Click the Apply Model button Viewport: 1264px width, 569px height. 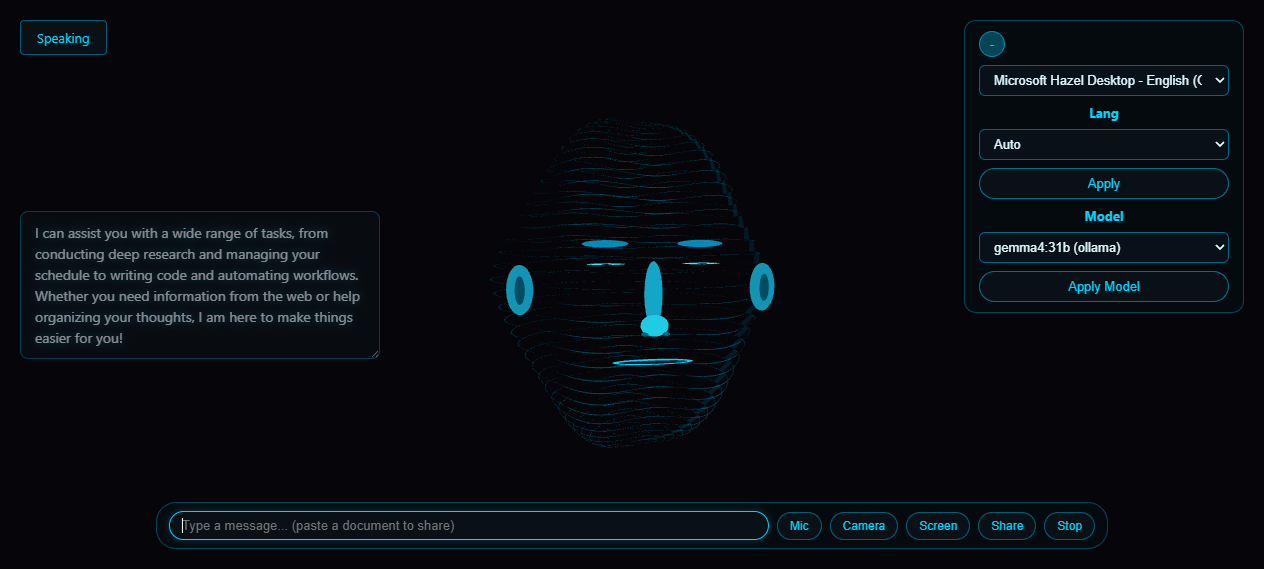point(1103,286)
